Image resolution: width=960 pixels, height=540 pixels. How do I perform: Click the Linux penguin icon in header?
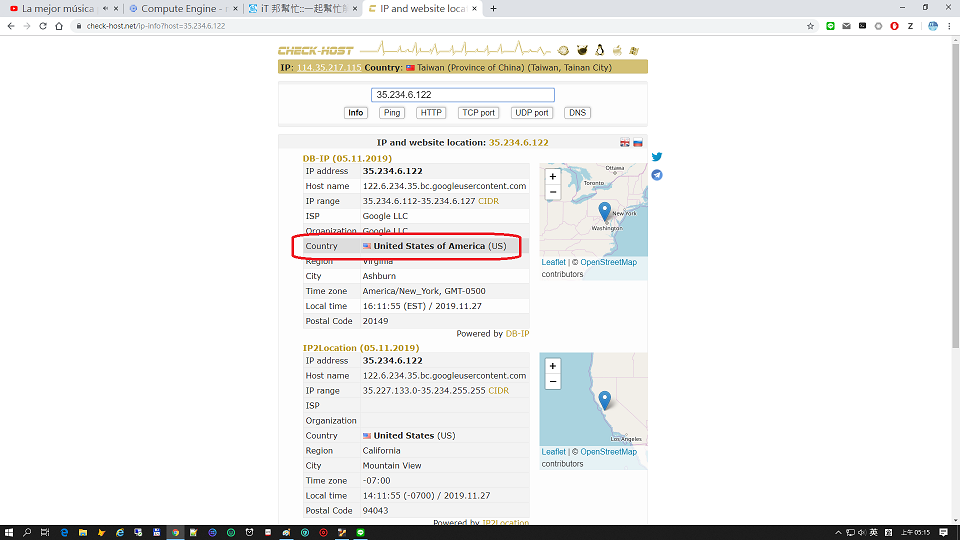[x=599, y=50]
